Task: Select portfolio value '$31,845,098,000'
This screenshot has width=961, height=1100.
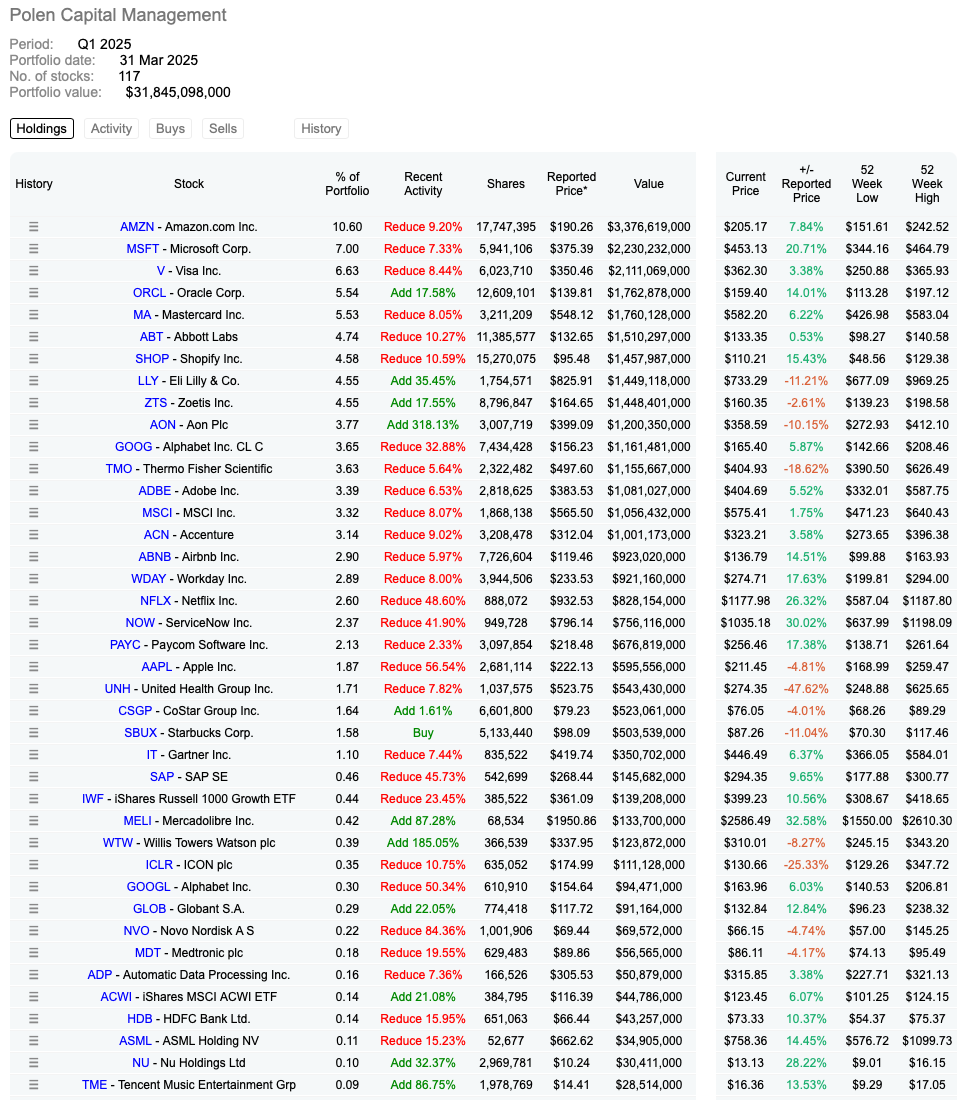Action: pos(178,92)
